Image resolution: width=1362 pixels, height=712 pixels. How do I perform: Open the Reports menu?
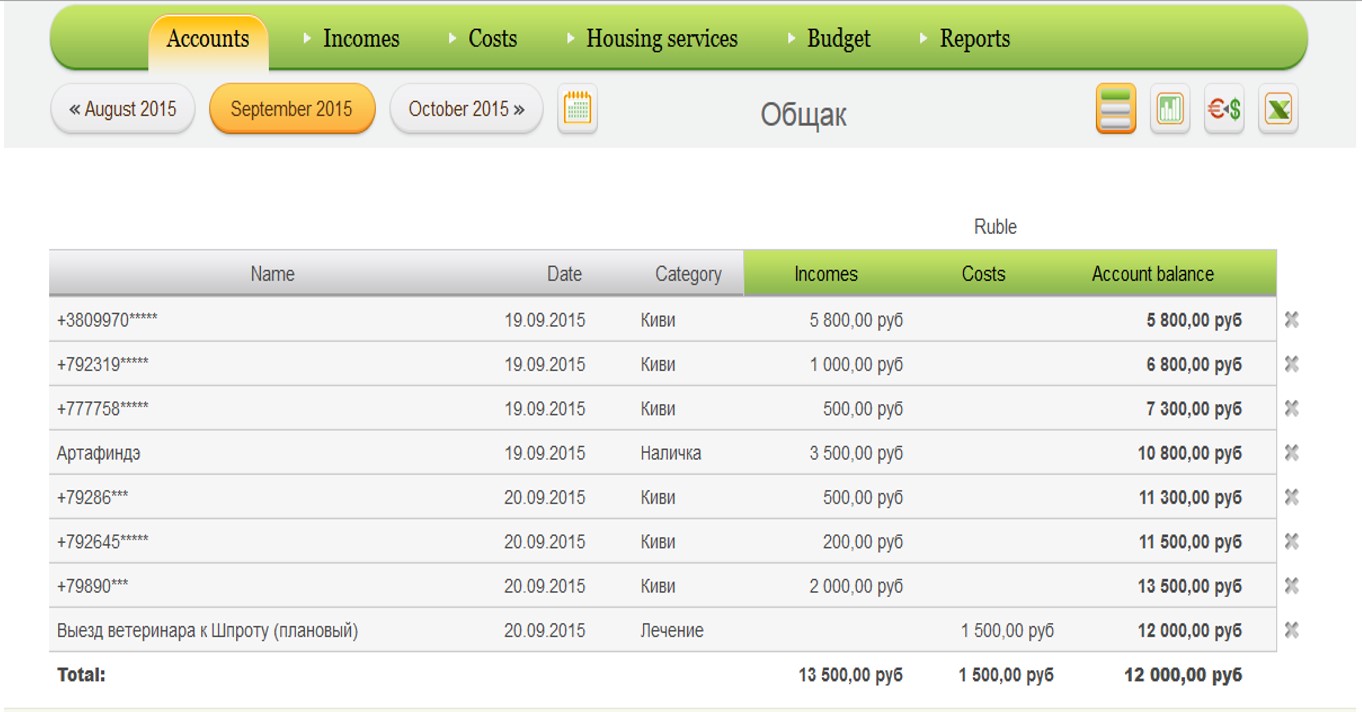coord(974,39)
